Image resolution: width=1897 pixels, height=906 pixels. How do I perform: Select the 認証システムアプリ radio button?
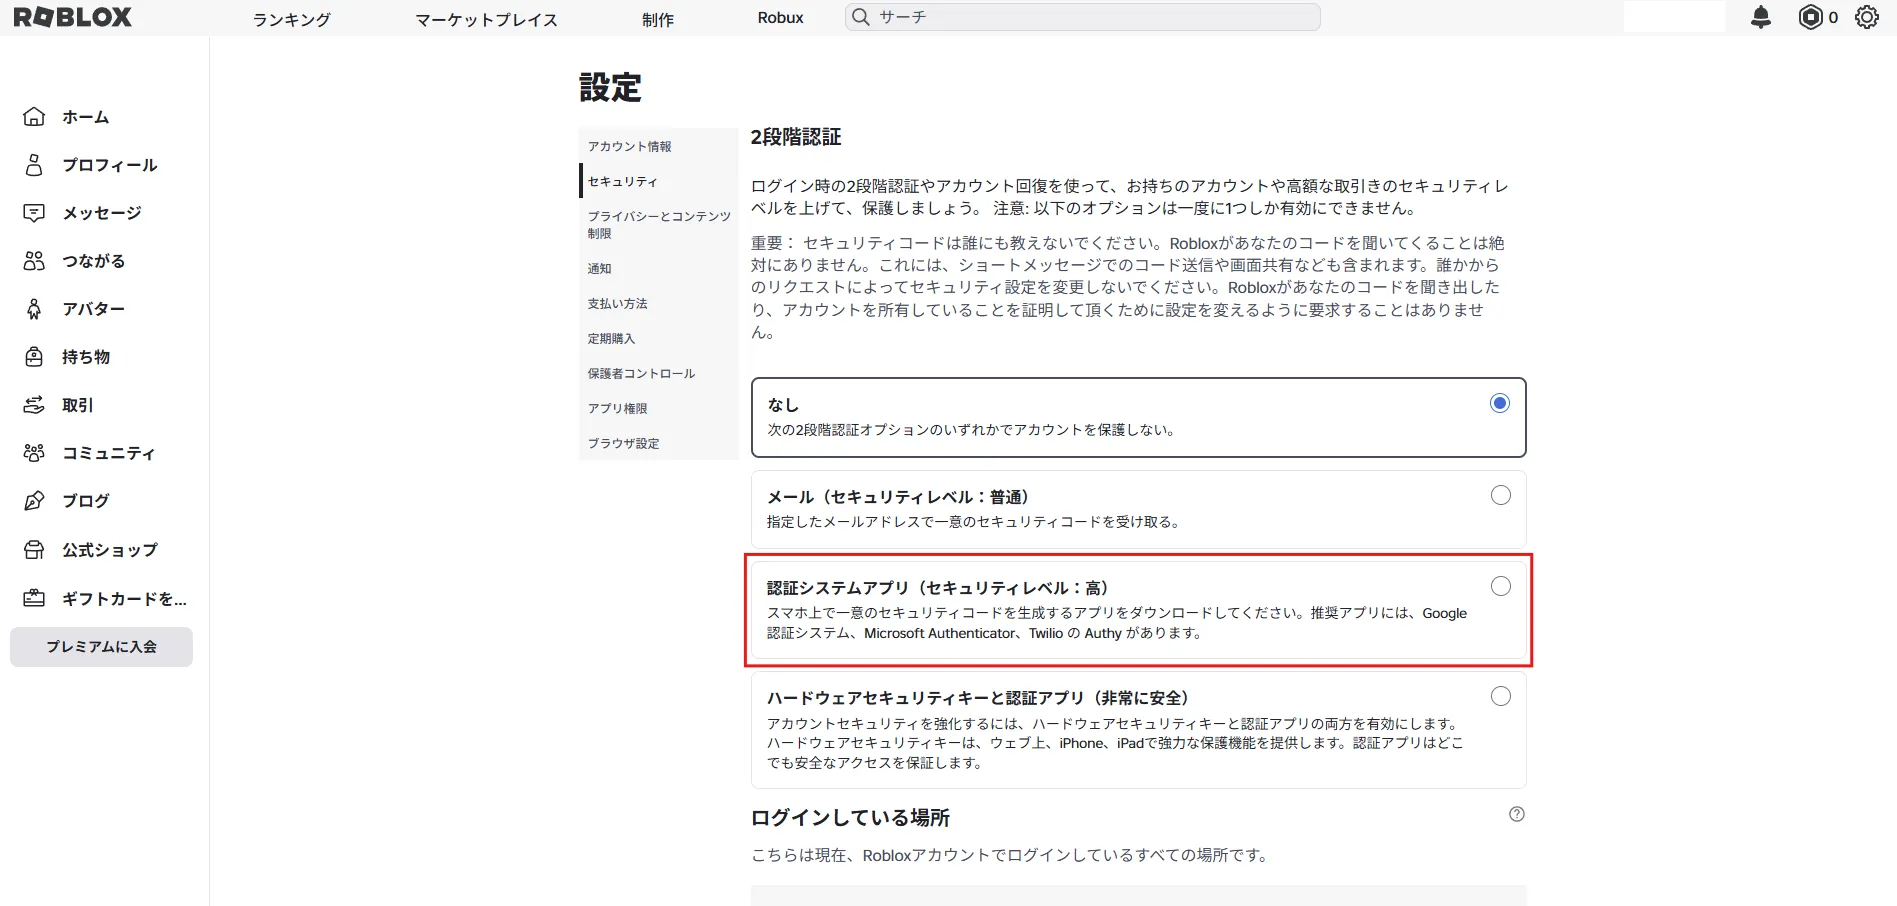coord(1500,586)
